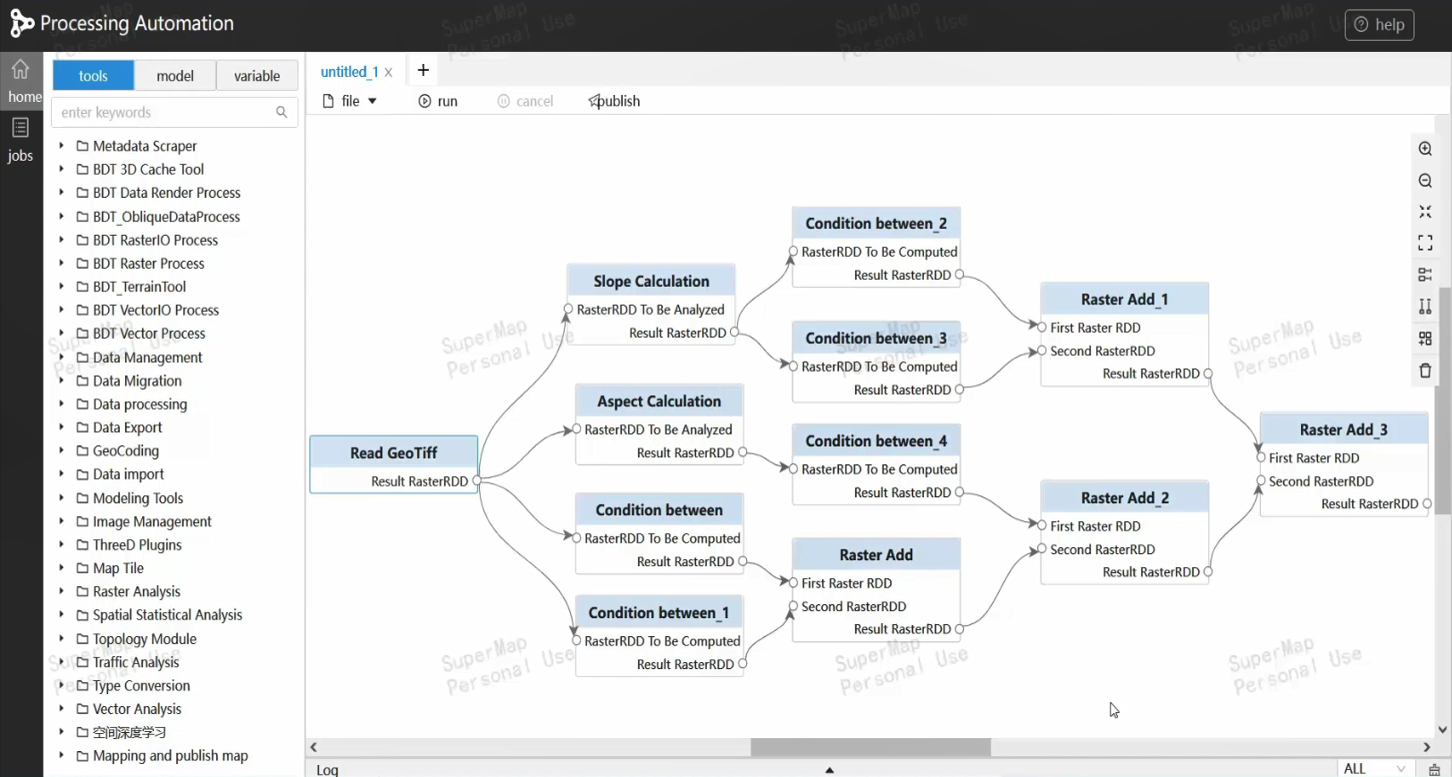Switch to the tools tab

point(93,76)
